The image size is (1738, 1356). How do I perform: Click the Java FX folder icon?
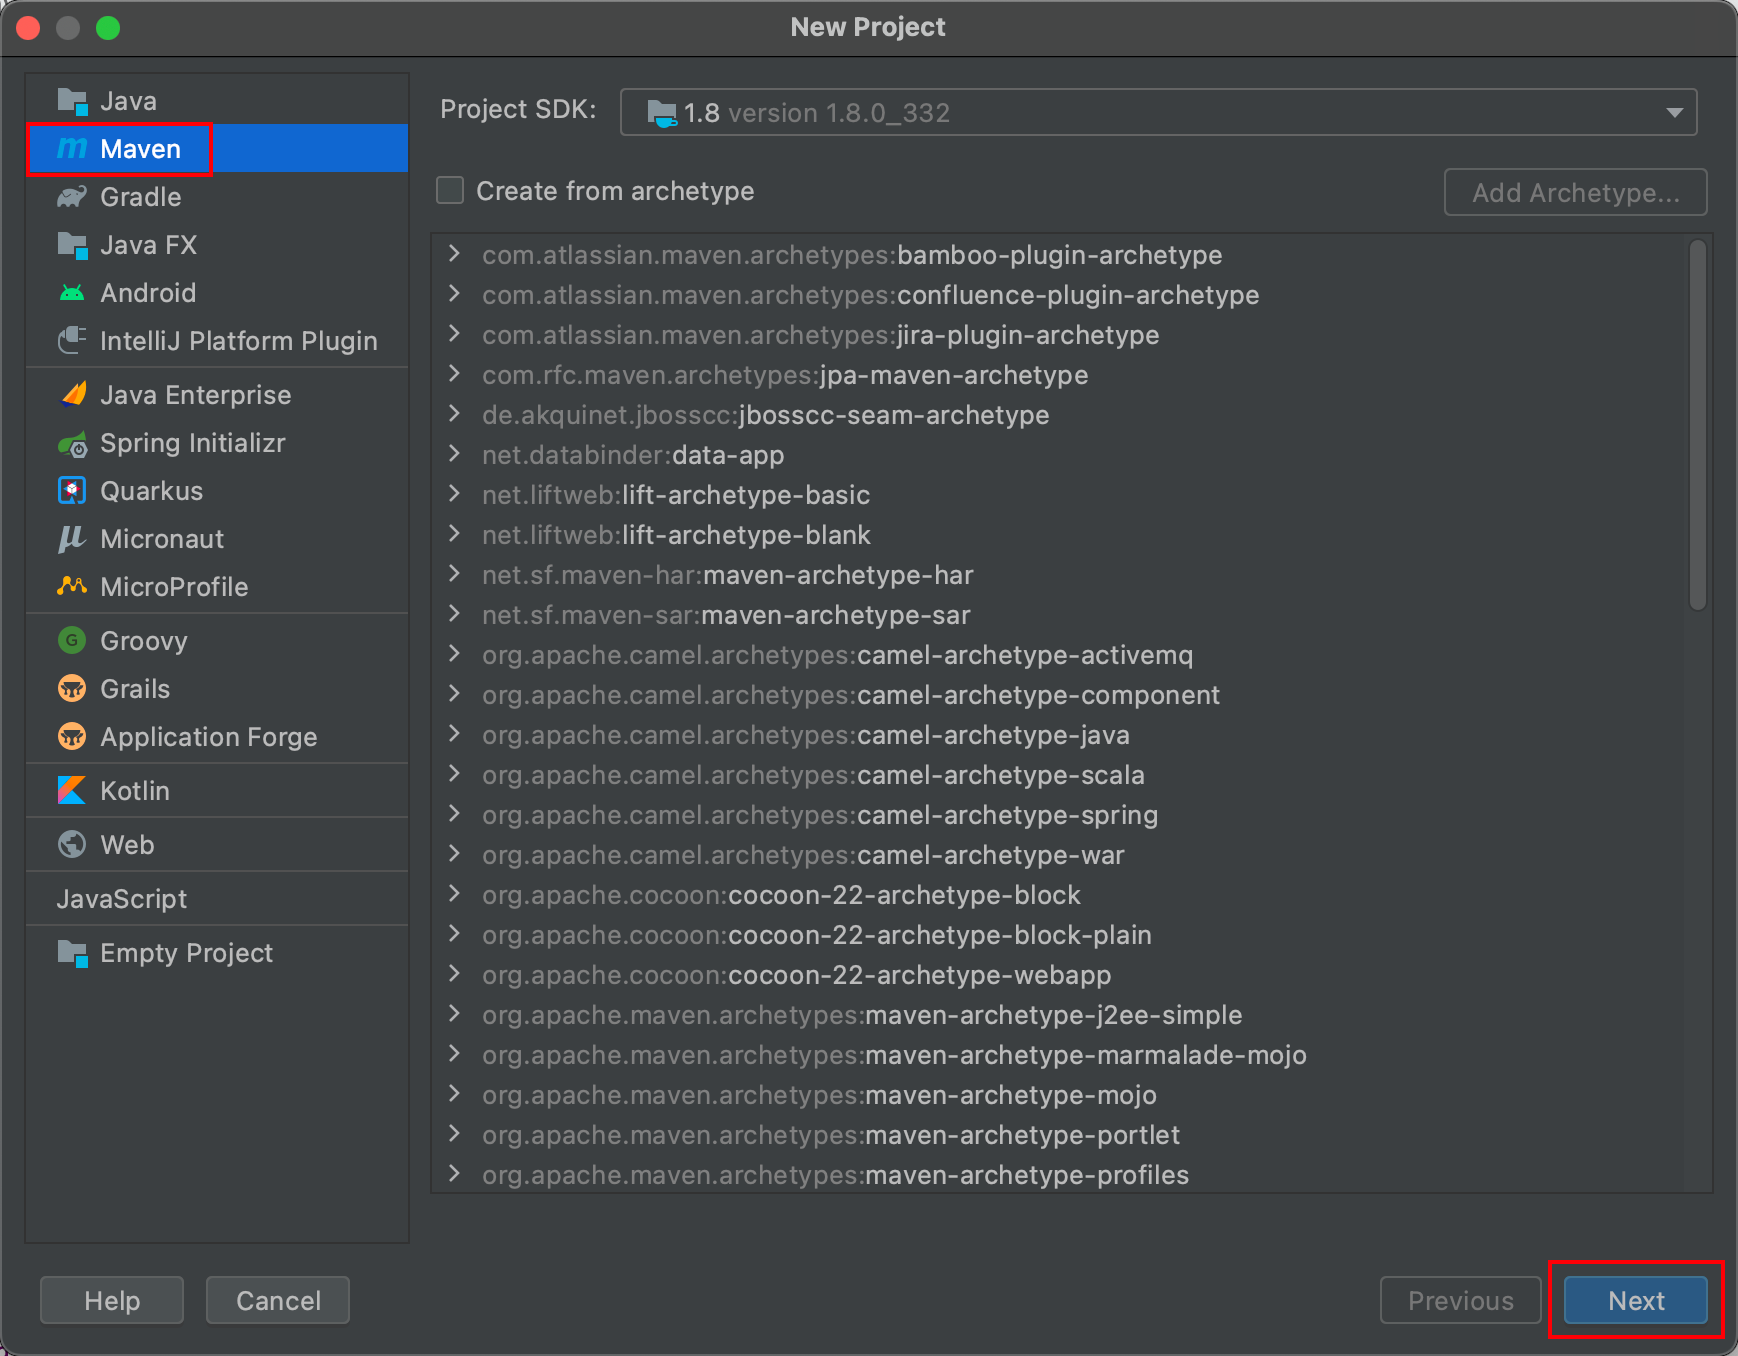72,245
